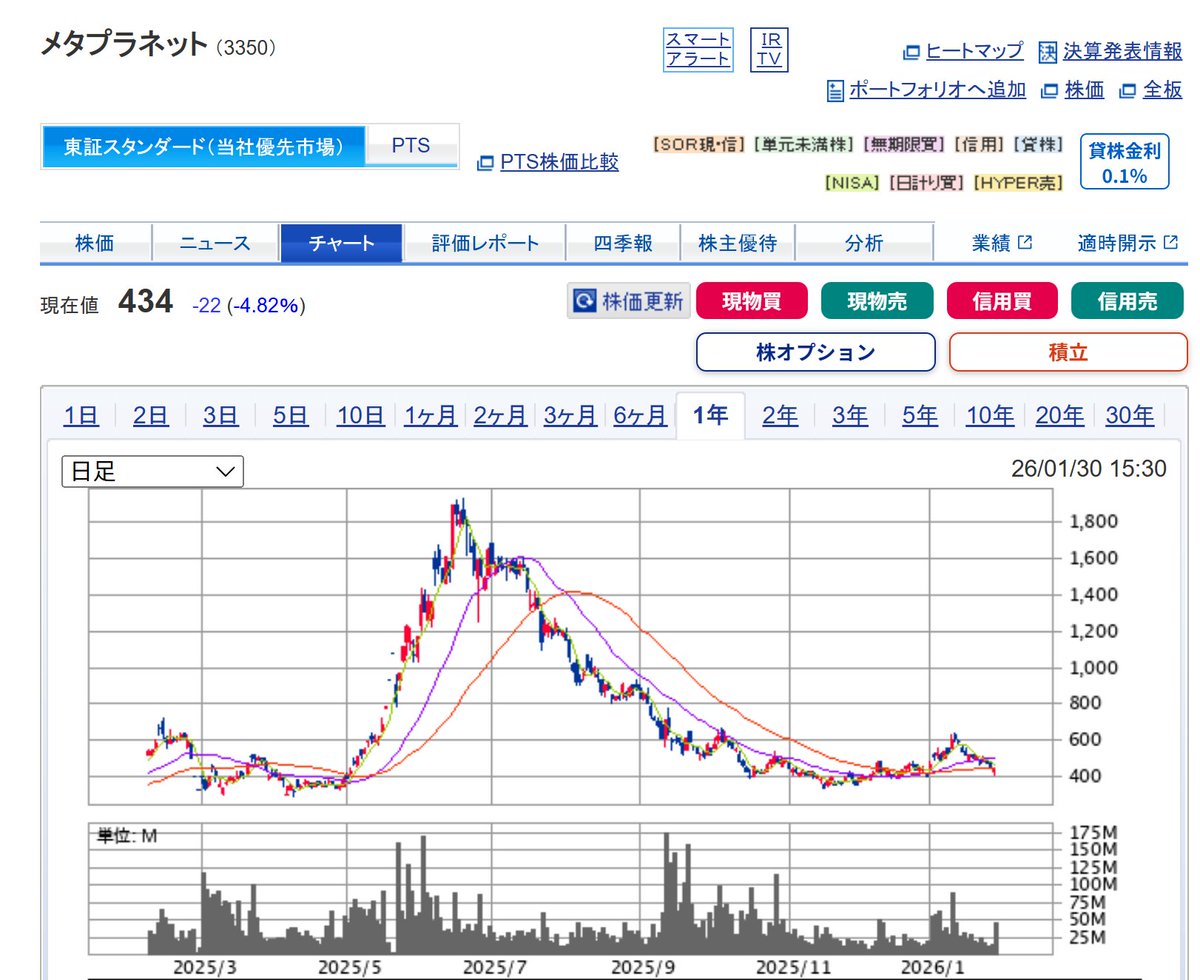
Task: Select the 6ヶ月 chart period
Action: tap(640, 415)
